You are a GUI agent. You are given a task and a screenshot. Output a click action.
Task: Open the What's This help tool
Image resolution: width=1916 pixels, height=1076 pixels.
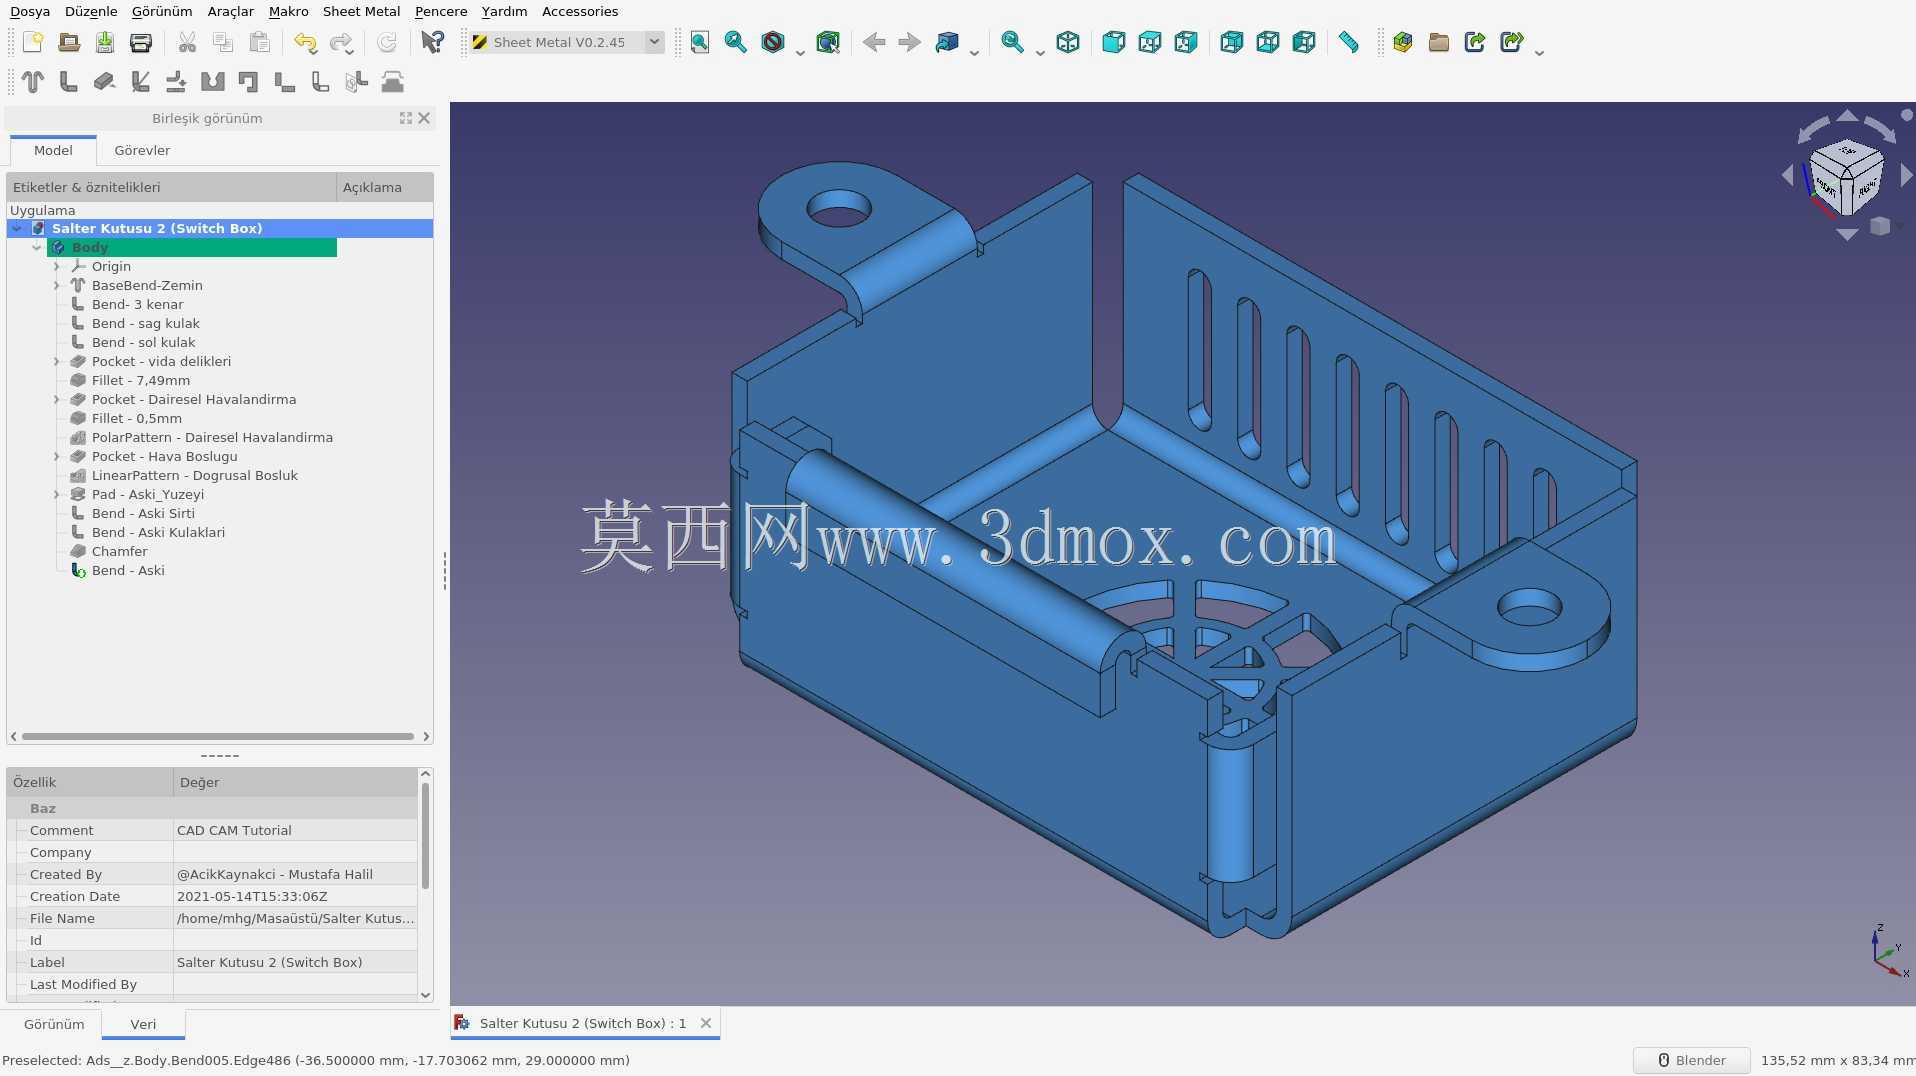point(432,42)
